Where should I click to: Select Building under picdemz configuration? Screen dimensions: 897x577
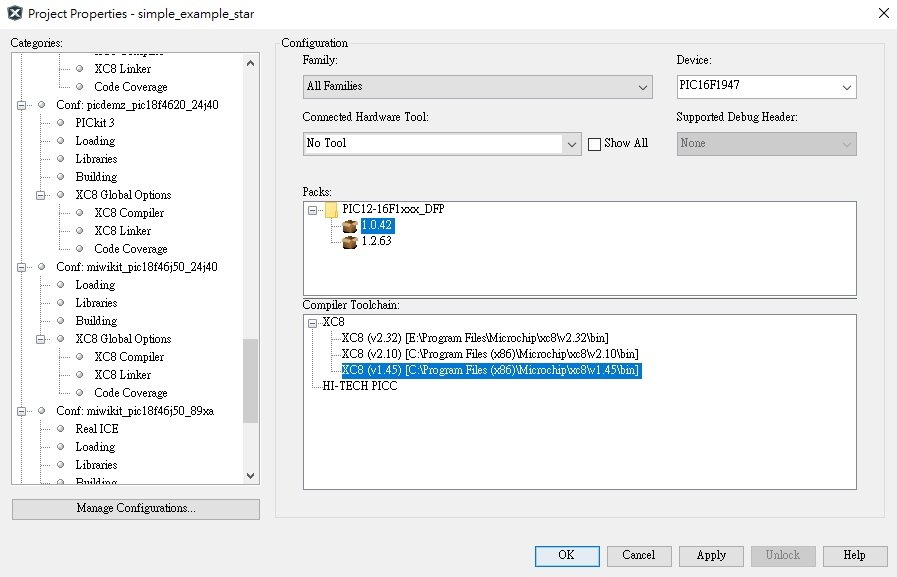pyautogui.click(x=96, y=177)
